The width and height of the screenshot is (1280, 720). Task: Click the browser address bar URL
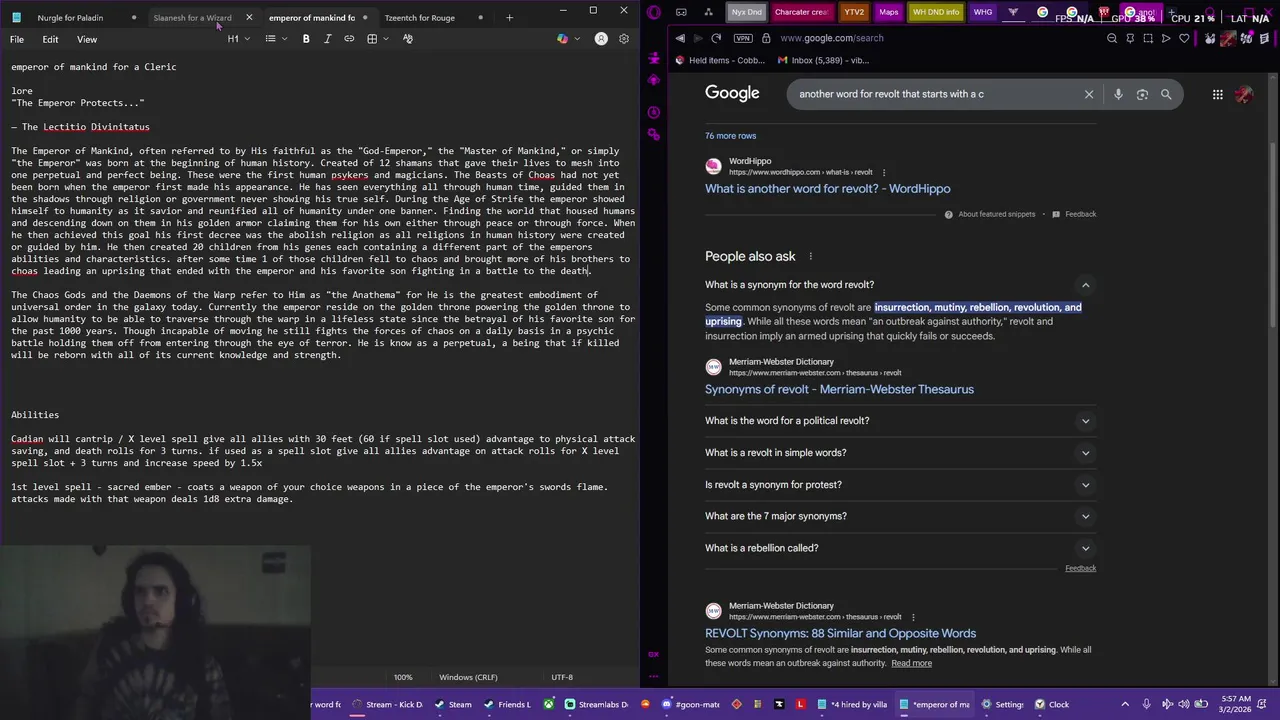click(x=831, y=38)
